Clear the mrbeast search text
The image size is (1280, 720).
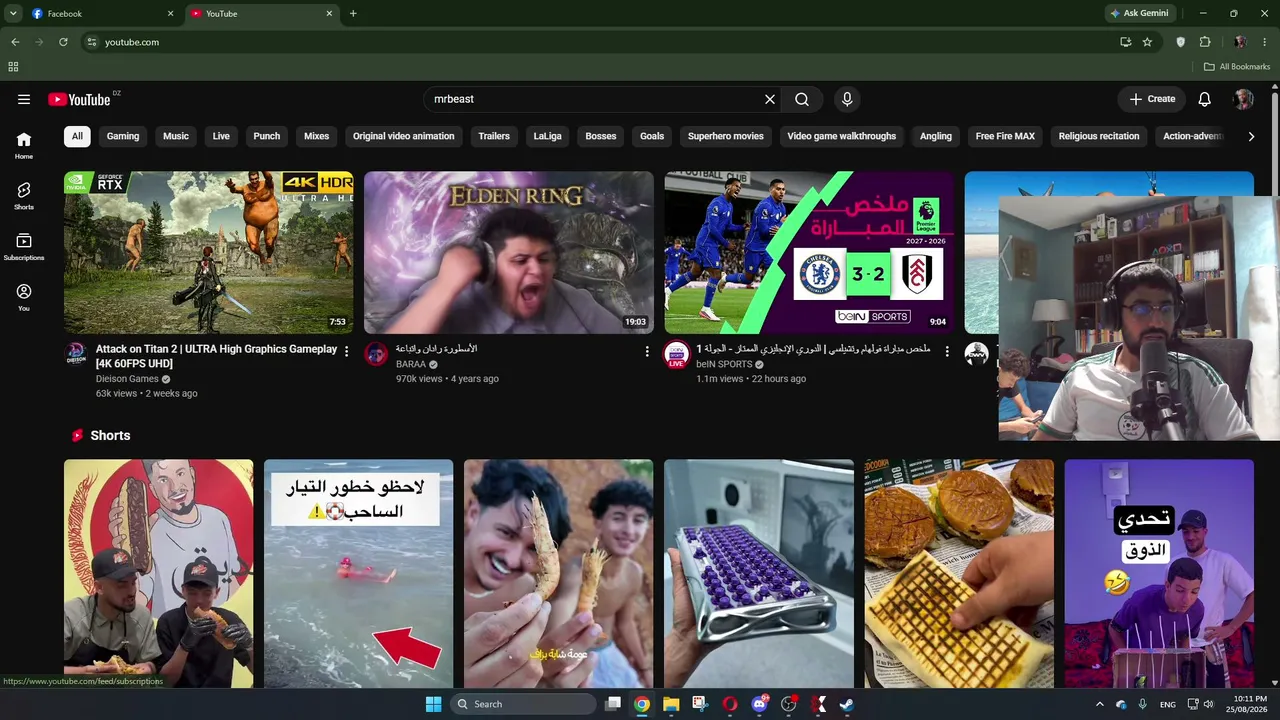[x=770, y=99]
